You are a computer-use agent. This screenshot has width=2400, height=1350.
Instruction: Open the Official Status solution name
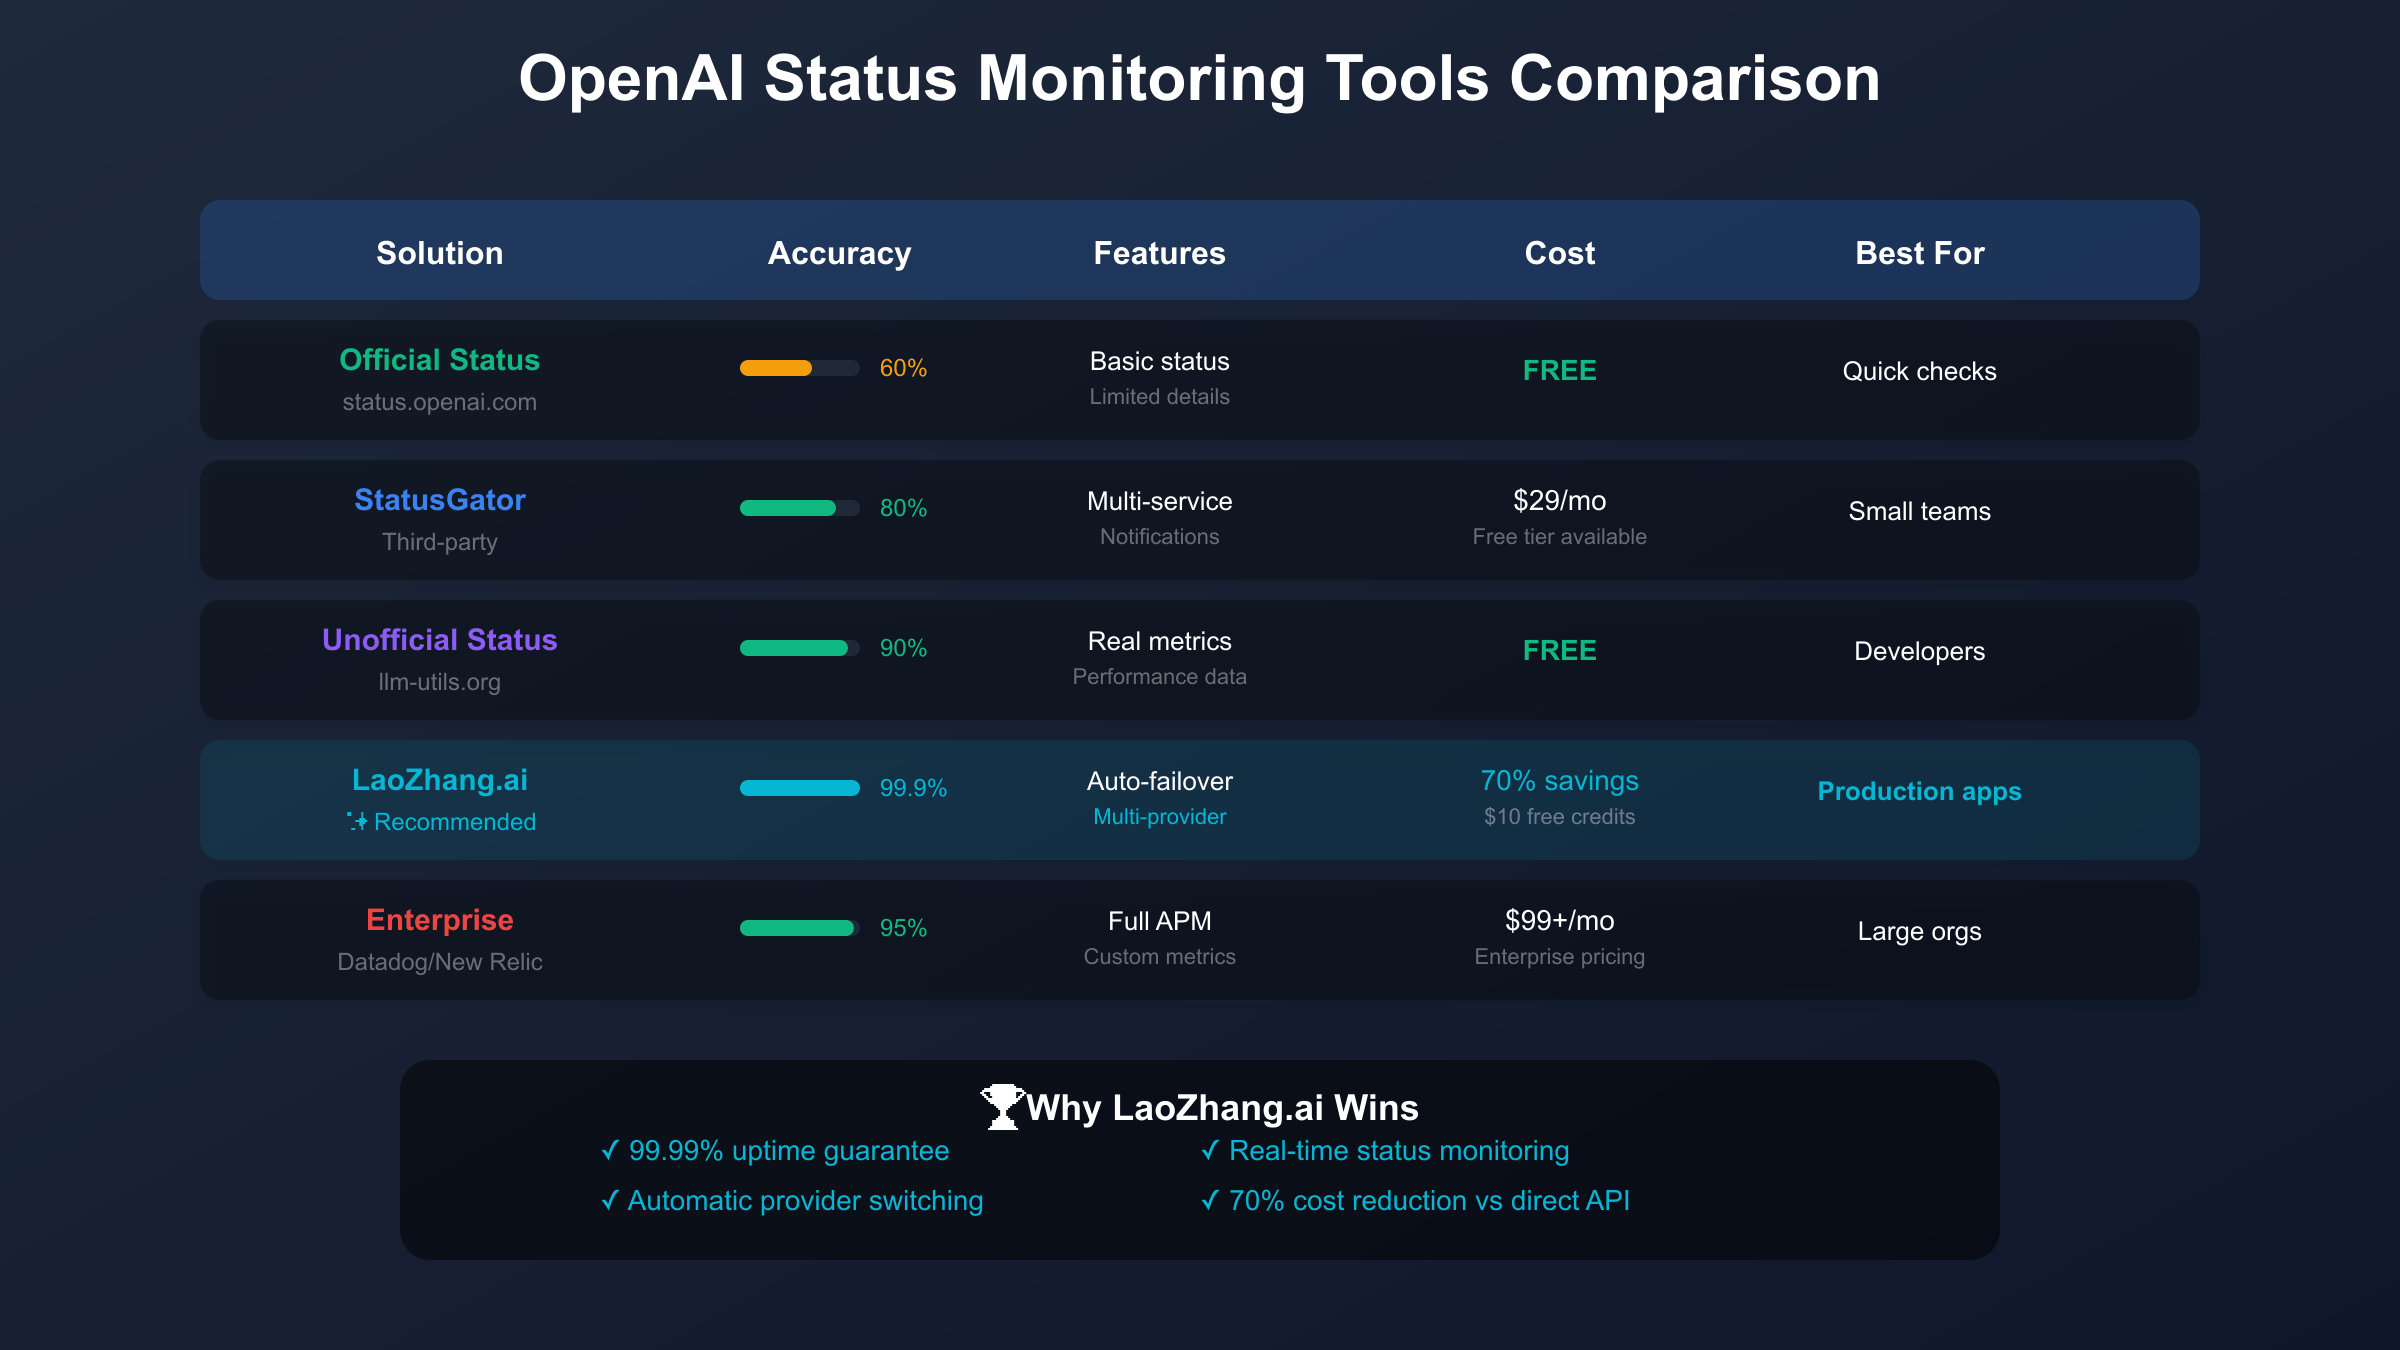tap(440, 360)
